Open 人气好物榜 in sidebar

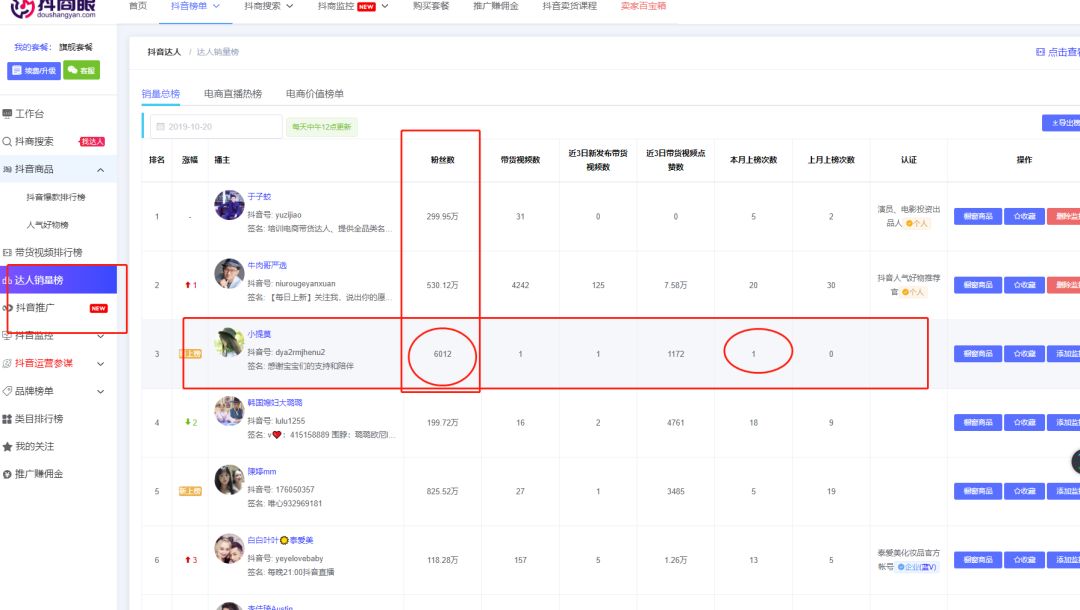tap(48, 225)
